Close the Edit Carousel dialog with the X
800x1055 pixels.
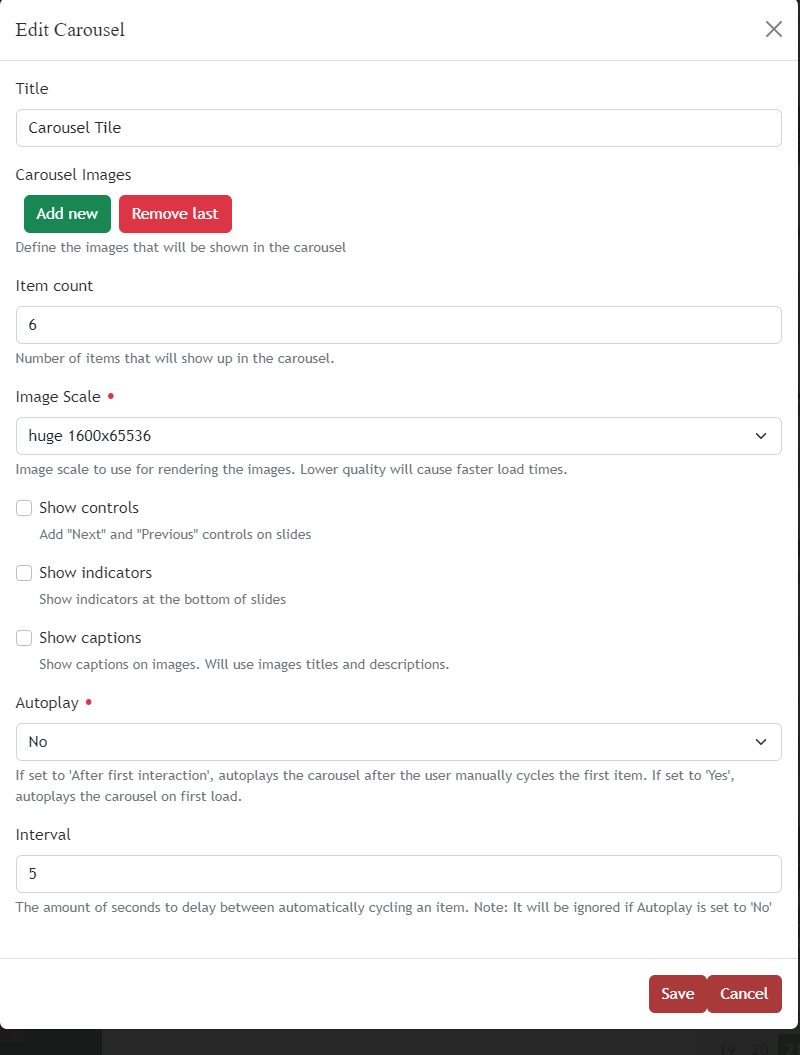click(773, 29)
